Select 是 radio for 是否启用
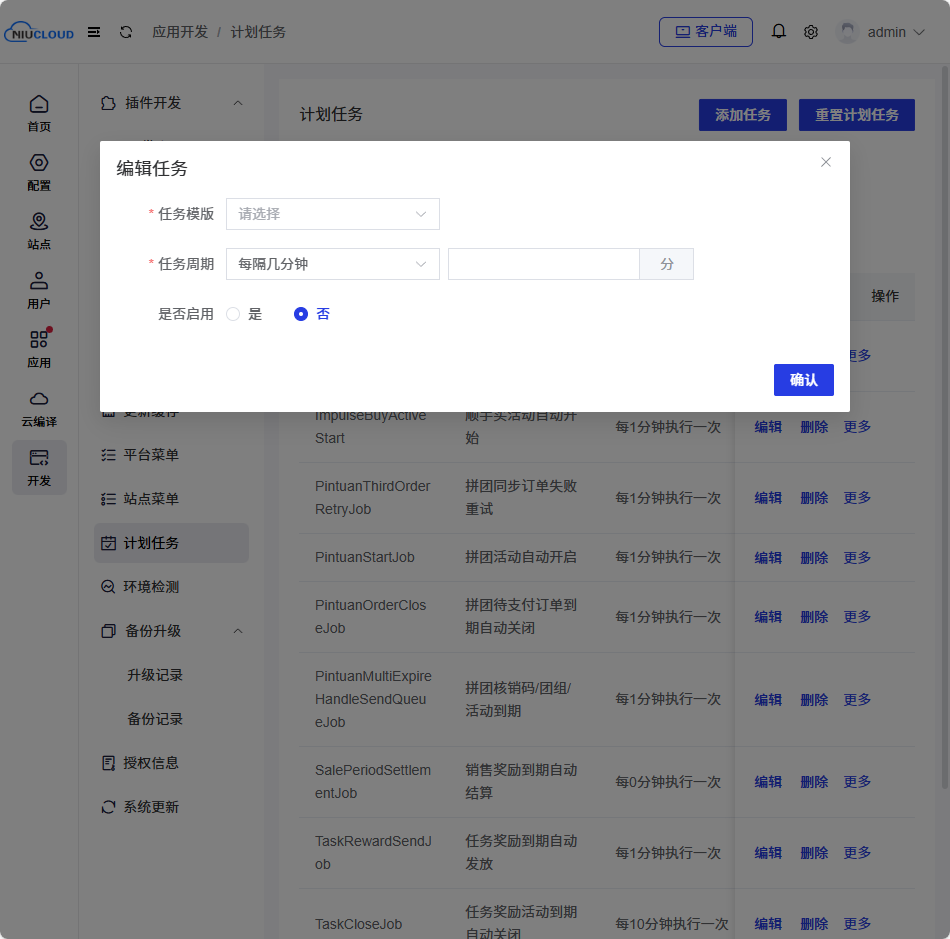This screenshot has width=950, height=939. point(233,314)
